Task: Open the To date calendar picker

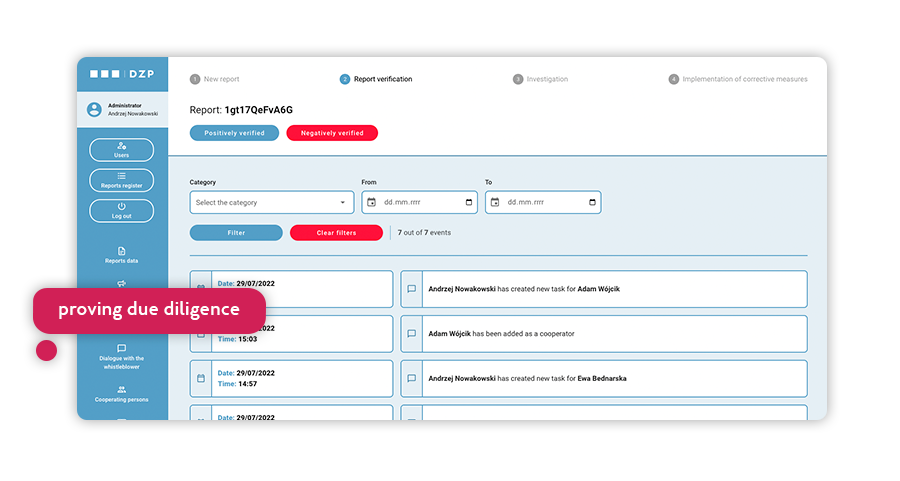Action: [592, 203]
